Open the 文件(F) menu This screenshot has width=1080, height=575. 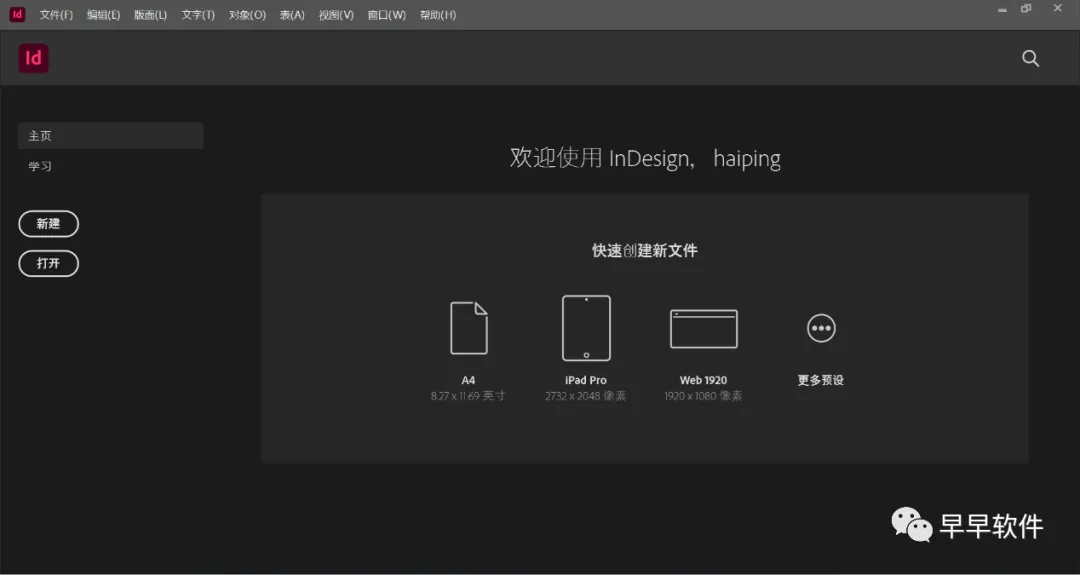click(56, 14)
